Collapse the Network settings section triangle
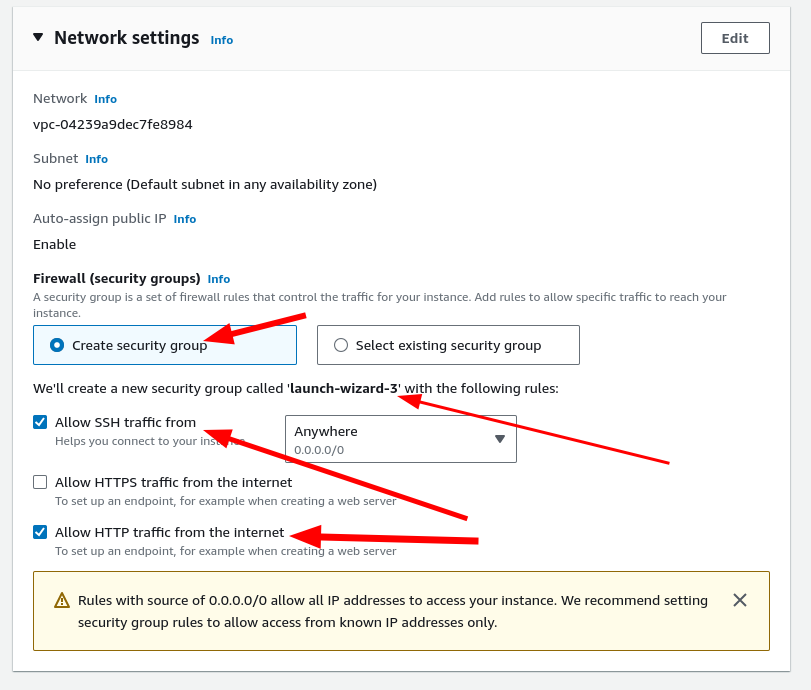 tap(38, 38)
